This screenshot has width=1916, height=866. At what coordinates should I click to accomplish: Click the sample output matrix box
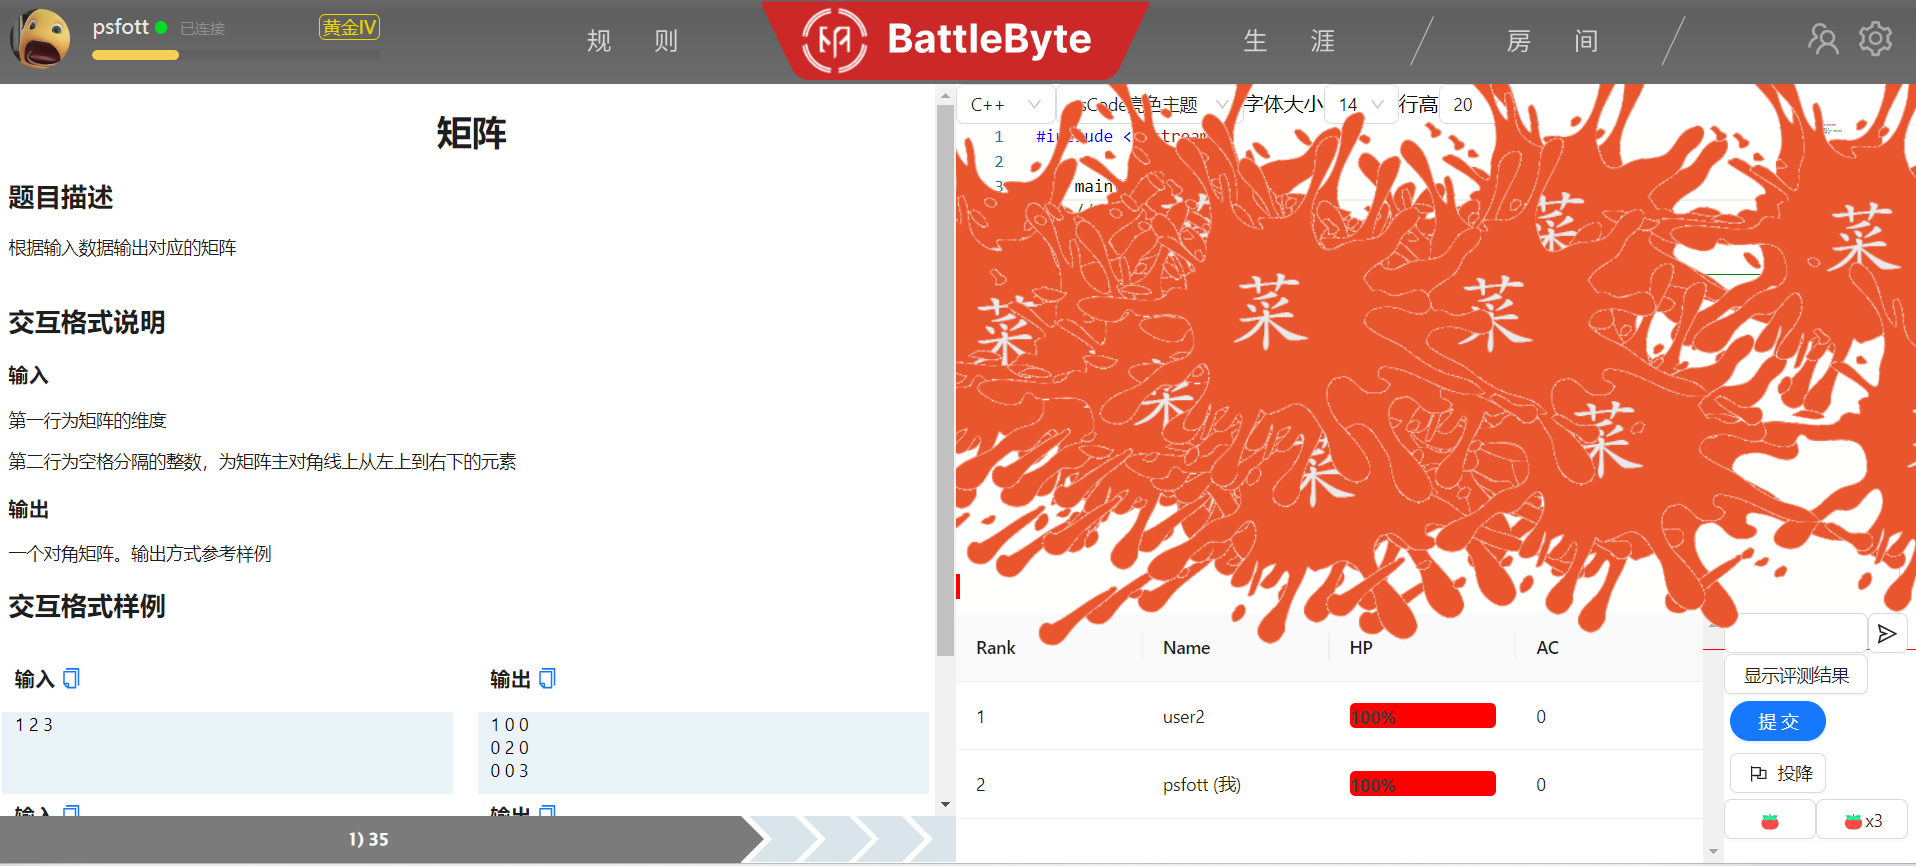[x=703, y=752]
